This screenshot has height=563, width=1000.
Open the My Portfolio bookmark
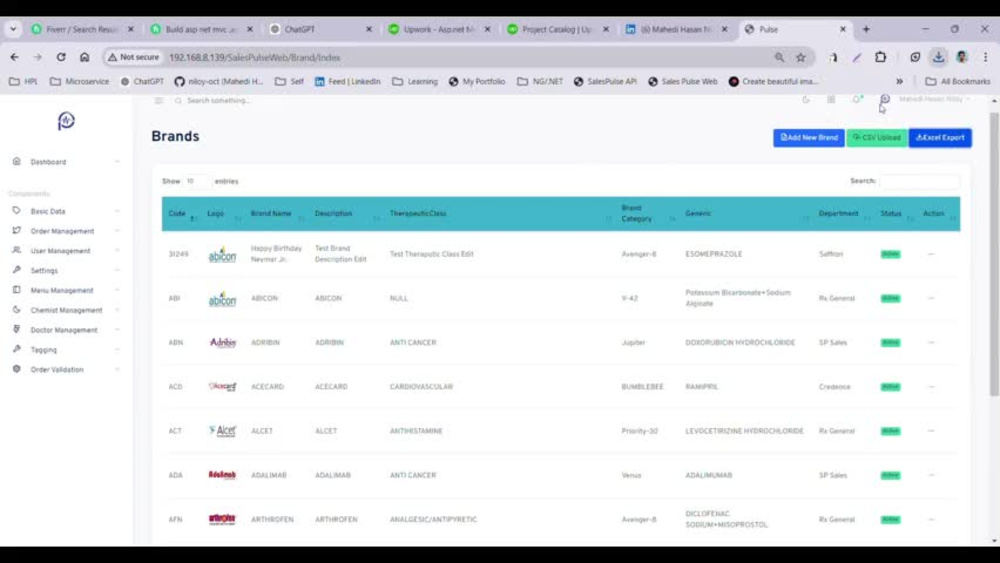click(477, 82)
